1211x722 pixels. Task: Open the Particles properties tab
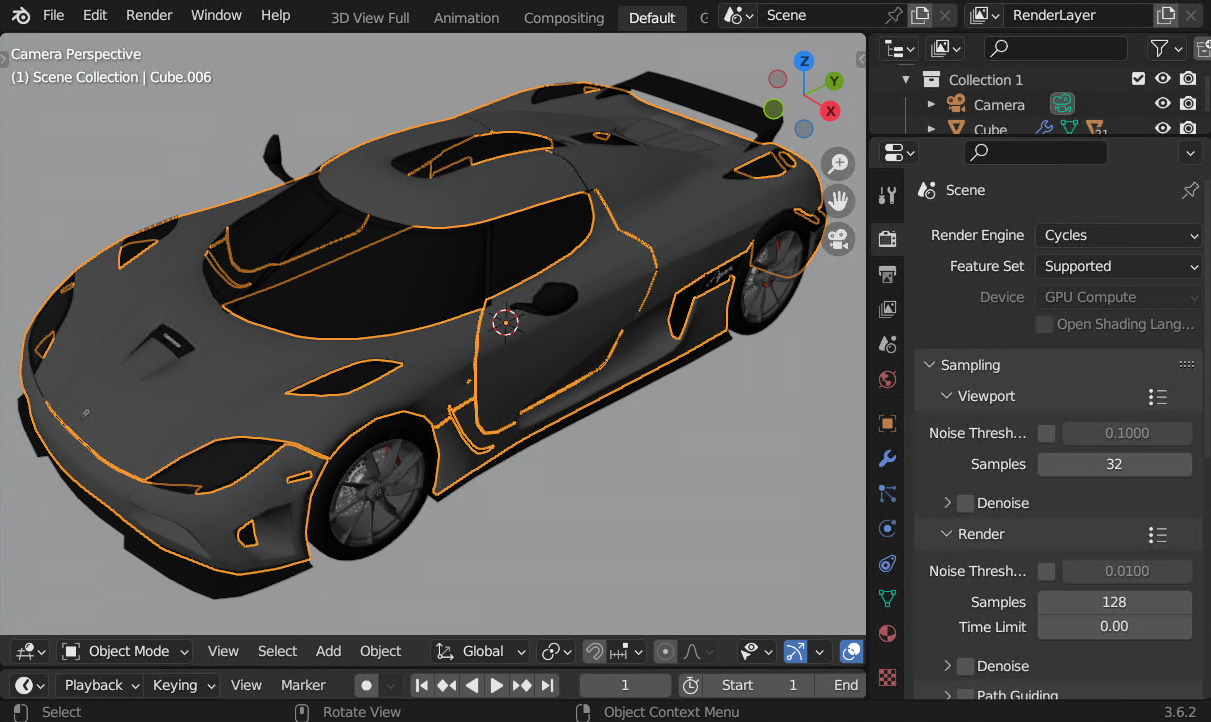coord(887,493)
